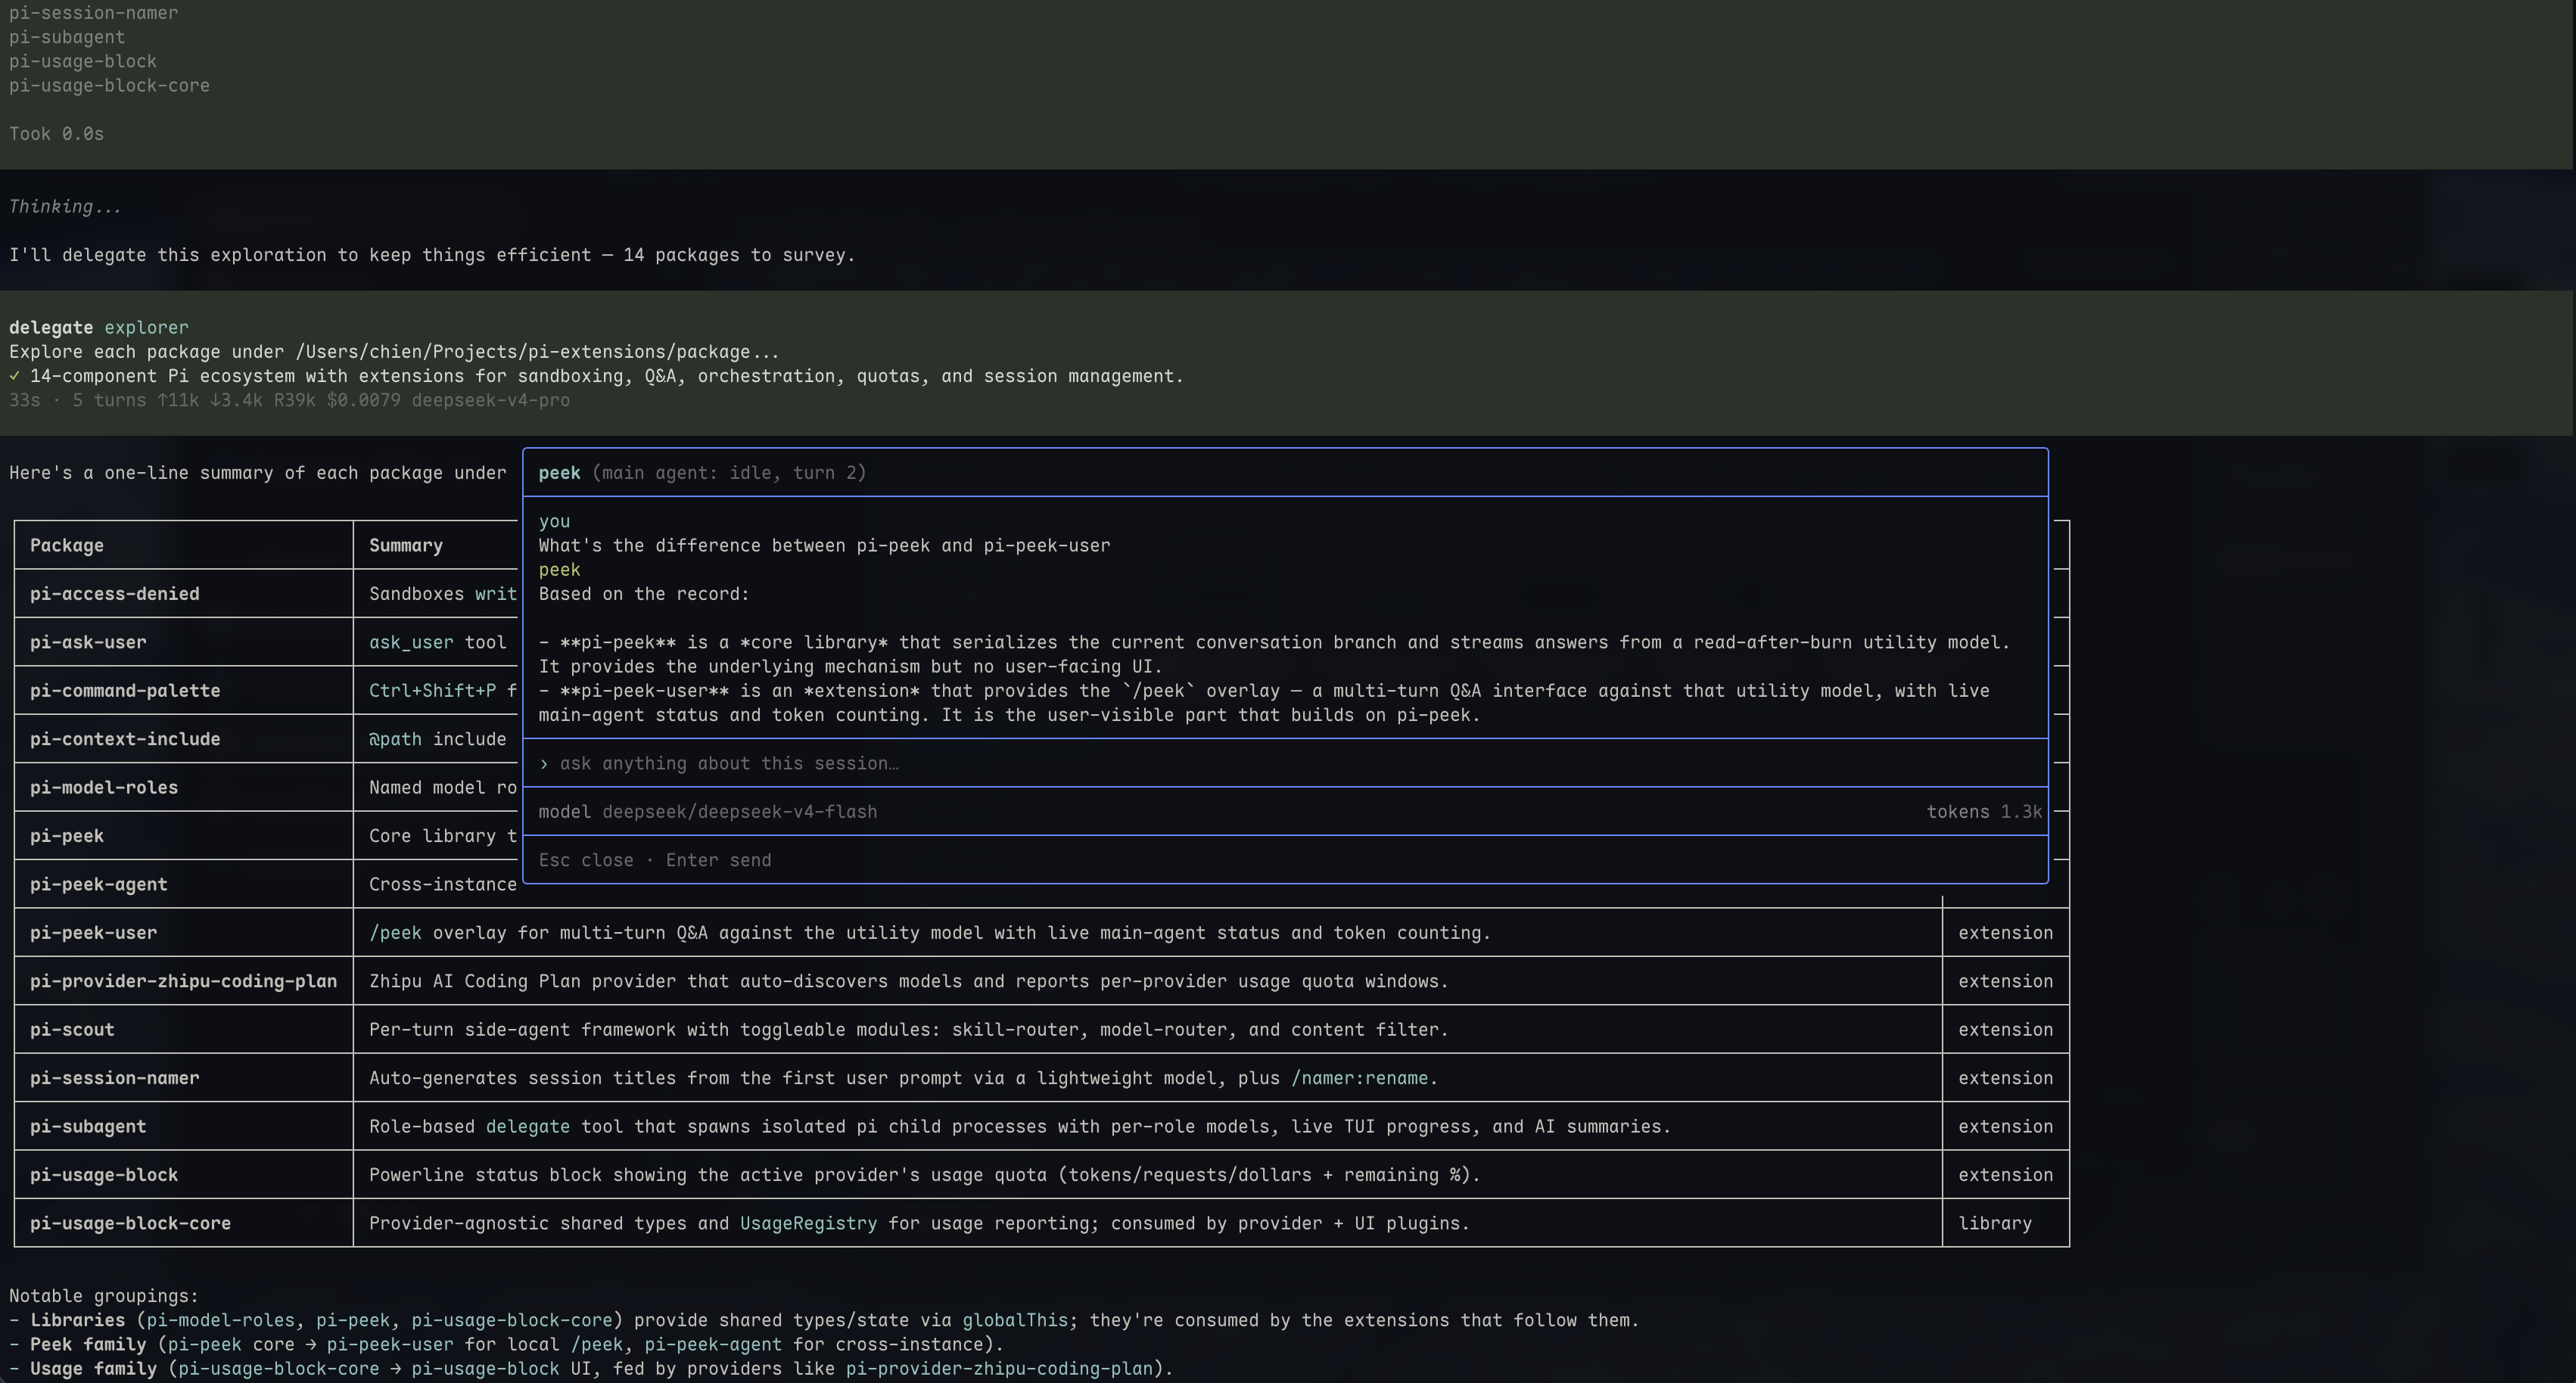
Task: Click the pi-usage-block-core table package cell
Action: point(184,1223)
